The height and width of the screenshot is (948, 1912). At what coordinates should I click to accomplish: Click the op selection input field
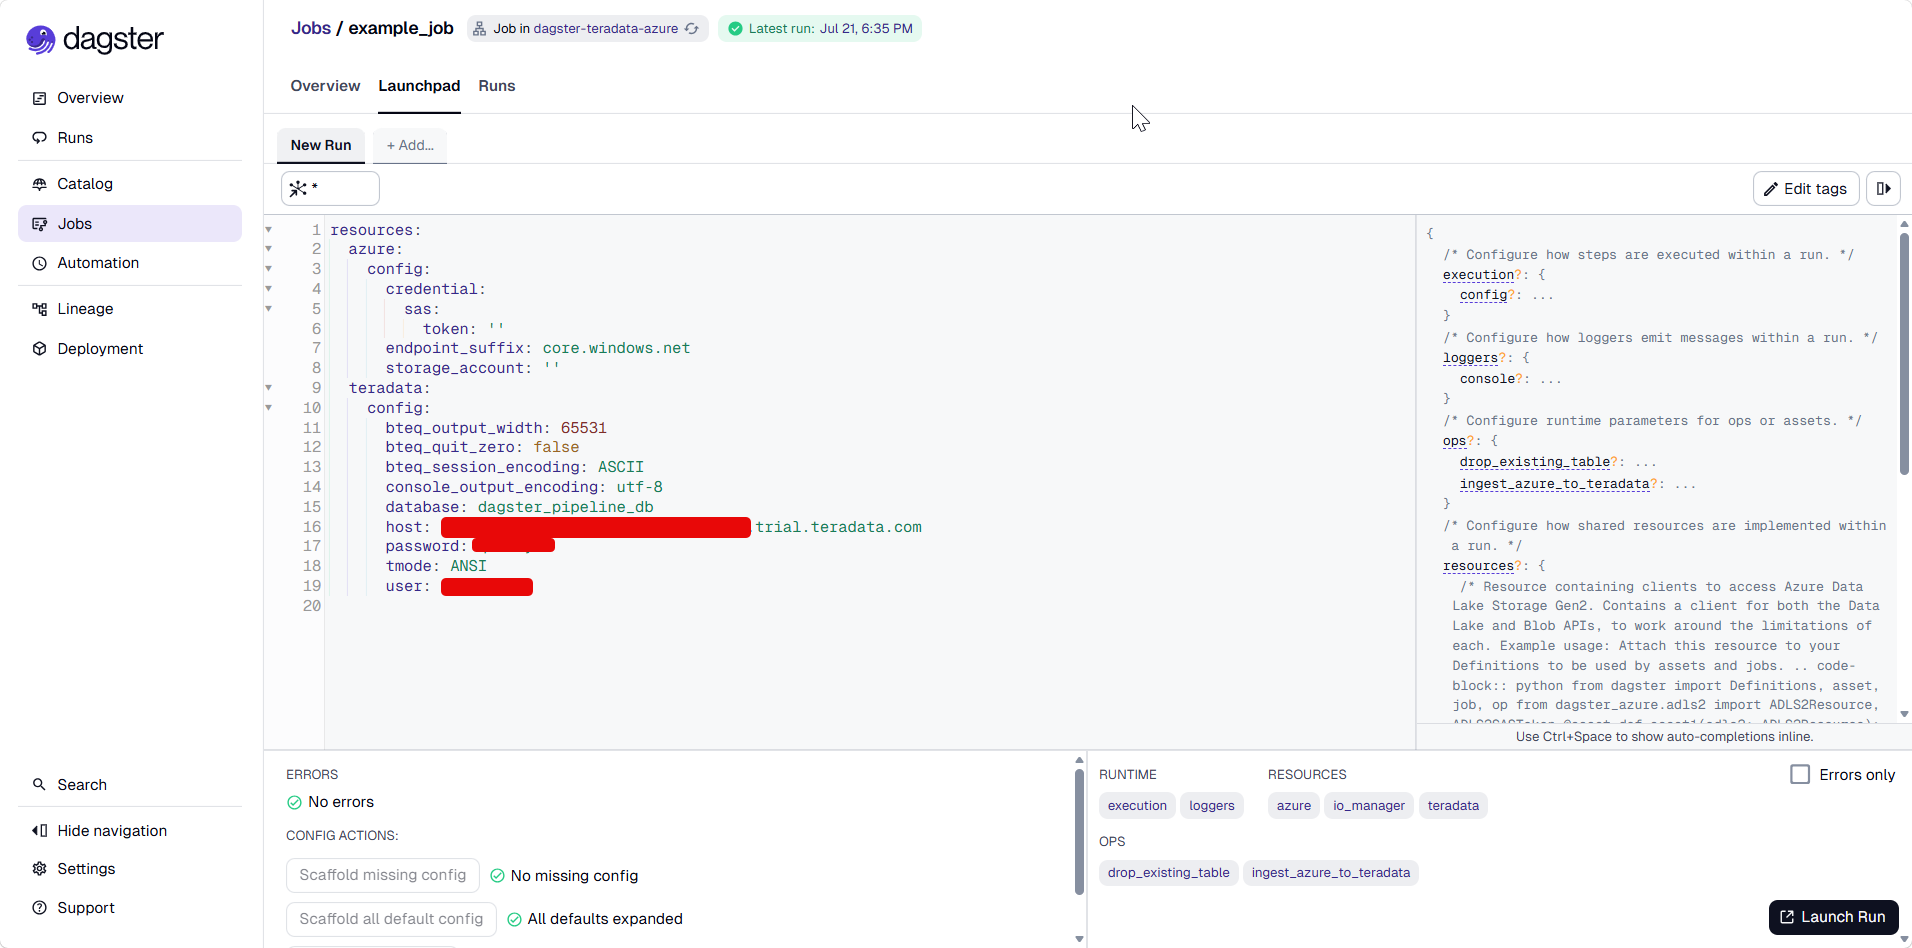click(330, 188)
